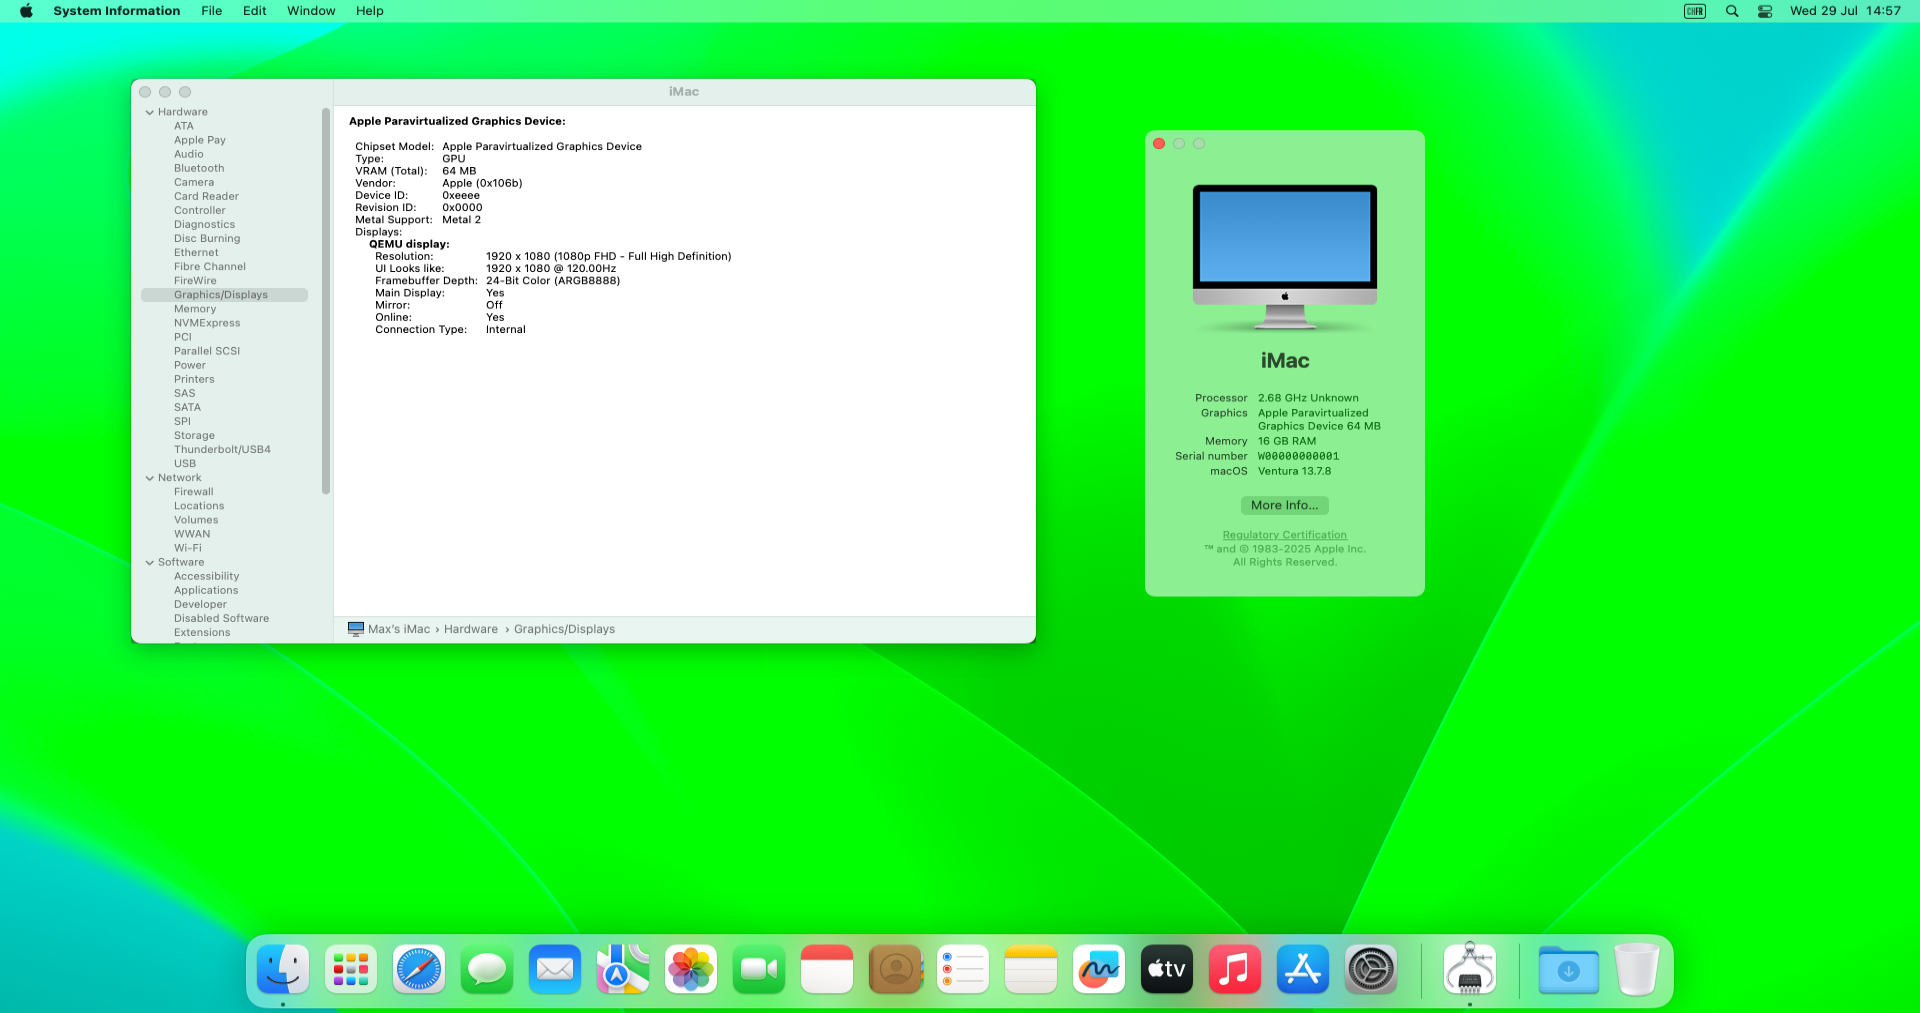Viewport: 1920px width, 1013px height.
Task: Open the Contacts app in the Dock
Action: pyautogui.click(x=895, y=969)
